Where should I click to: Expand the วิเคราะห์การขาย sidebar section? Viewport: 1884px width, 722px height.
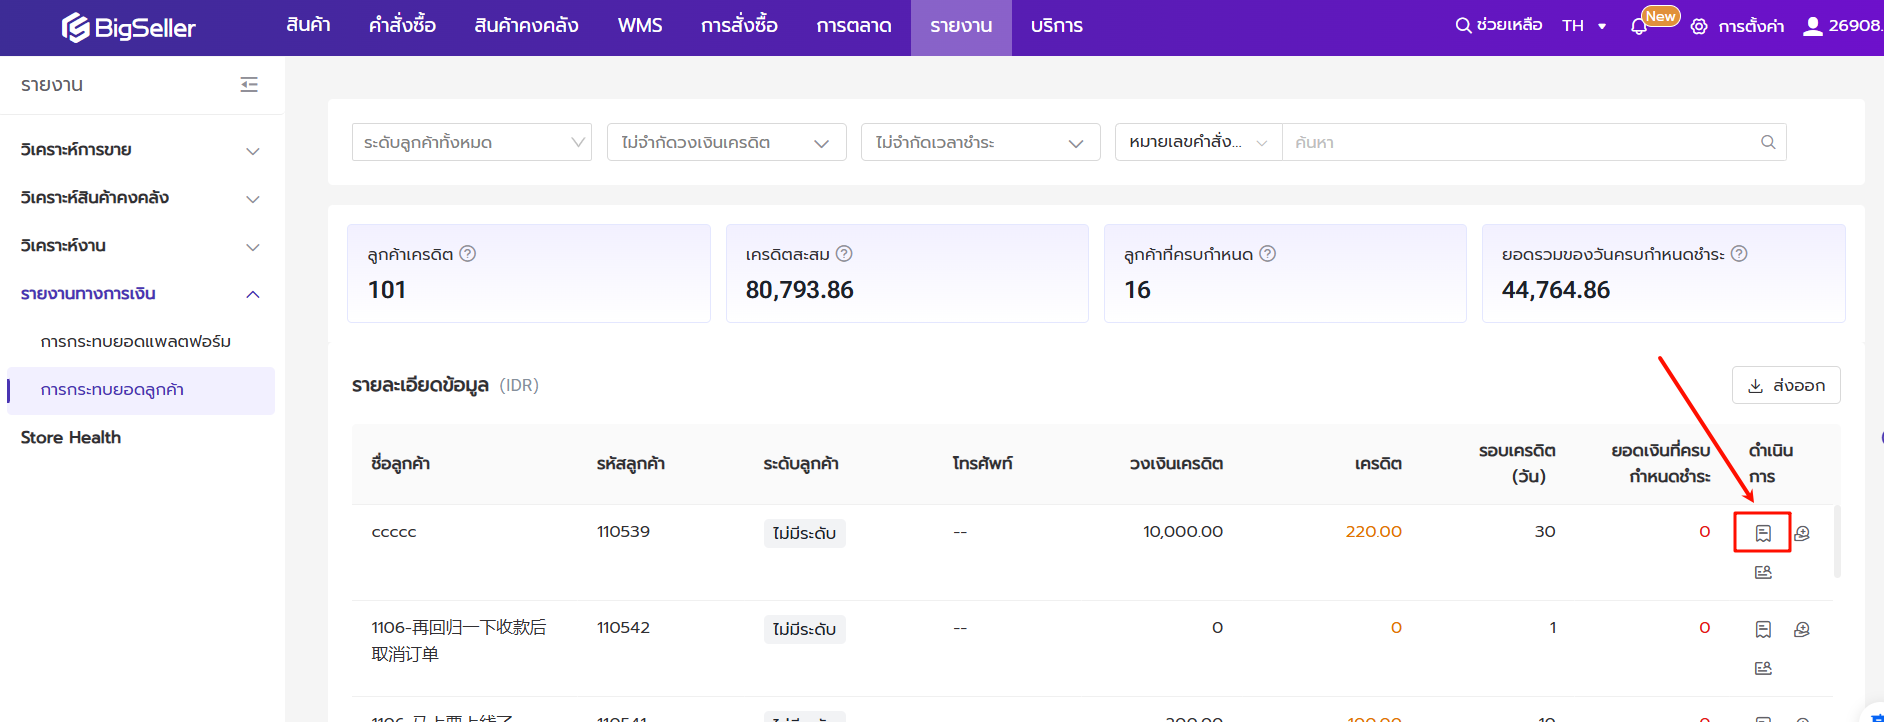point(140,150)
